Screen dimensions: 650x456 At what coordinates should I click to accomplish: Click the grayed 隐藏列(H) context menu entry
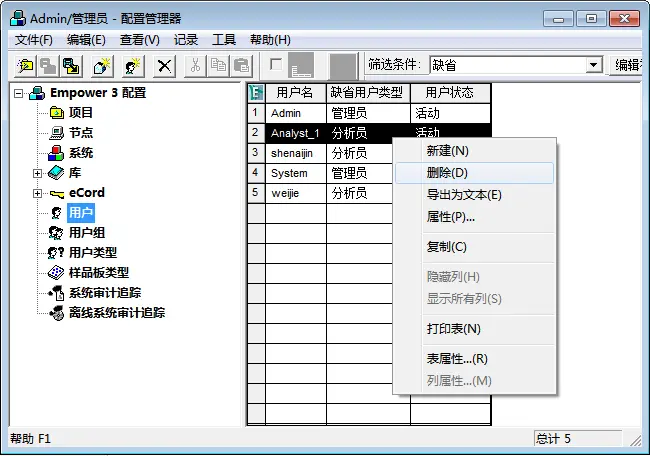[474, 277]
